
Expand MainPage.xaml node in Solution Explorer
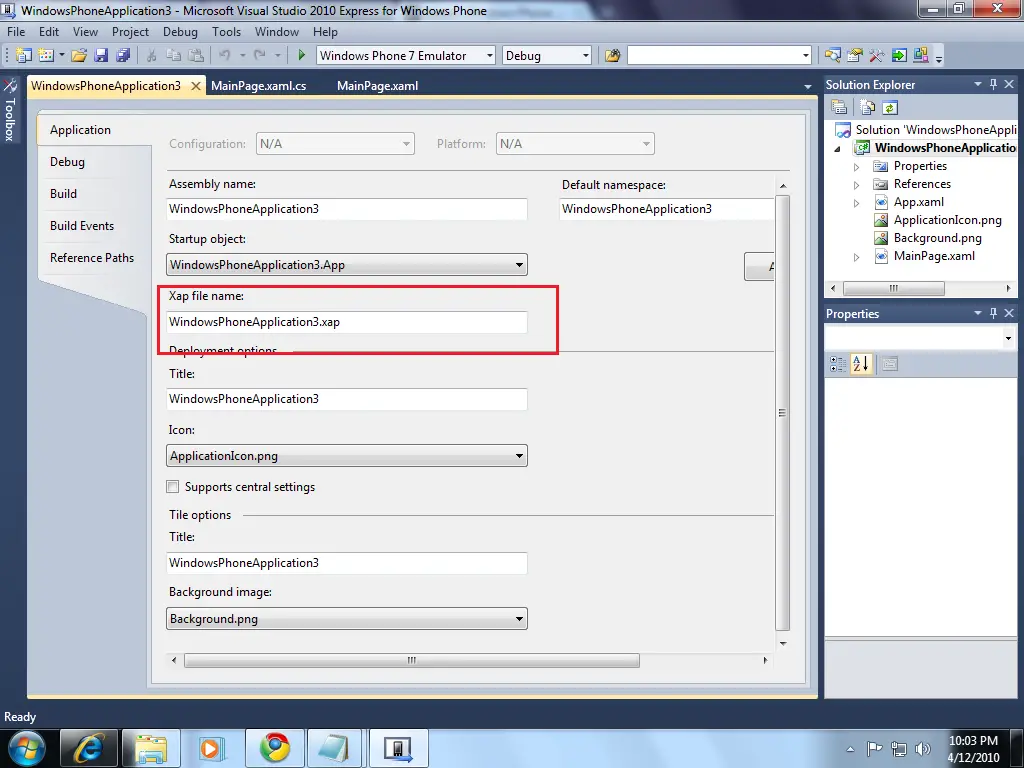click(x=856, y=257)
